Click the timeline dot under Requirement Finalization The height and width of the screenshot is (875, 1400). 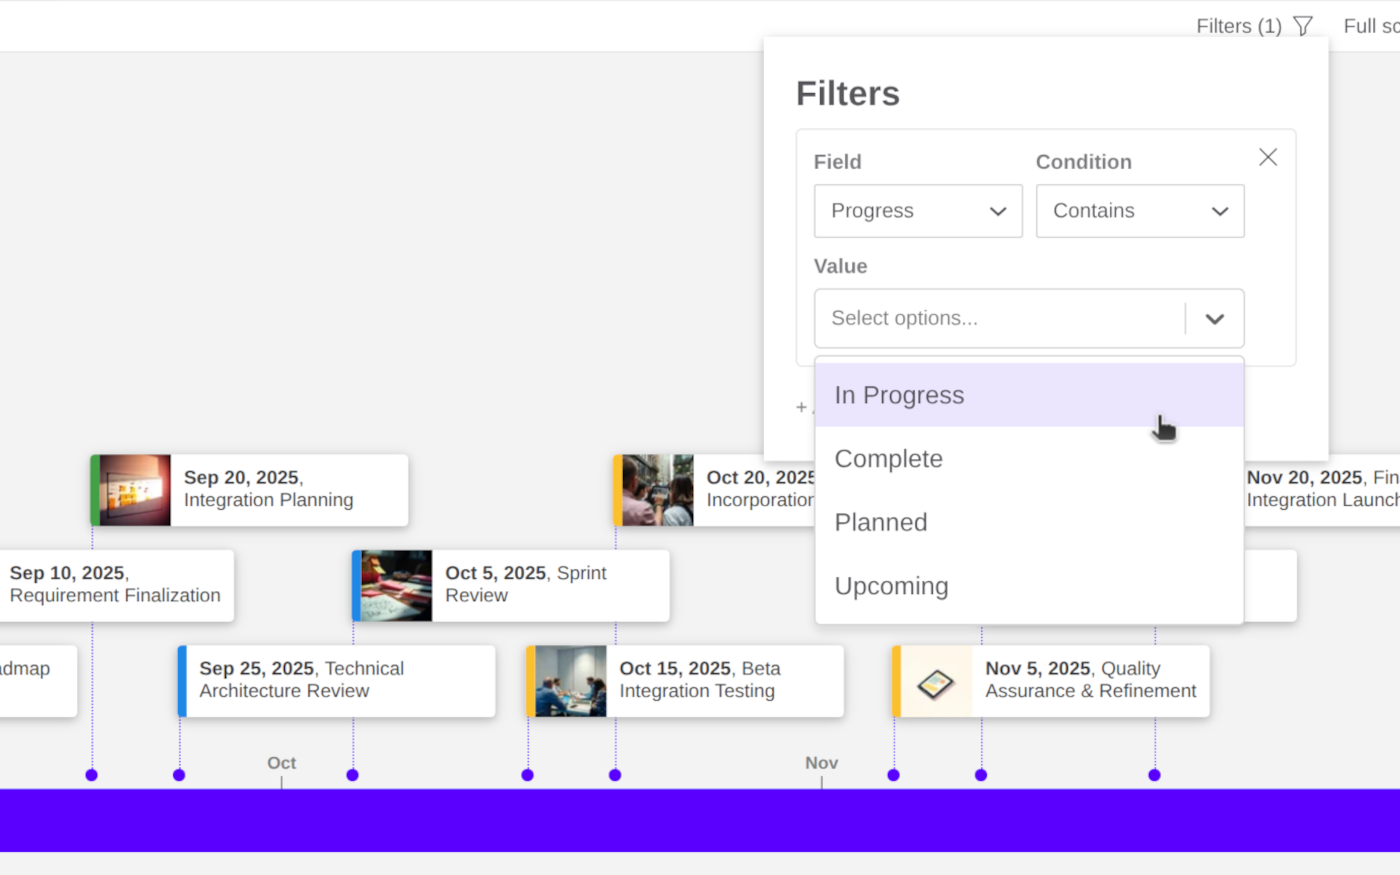pos(91,774)
